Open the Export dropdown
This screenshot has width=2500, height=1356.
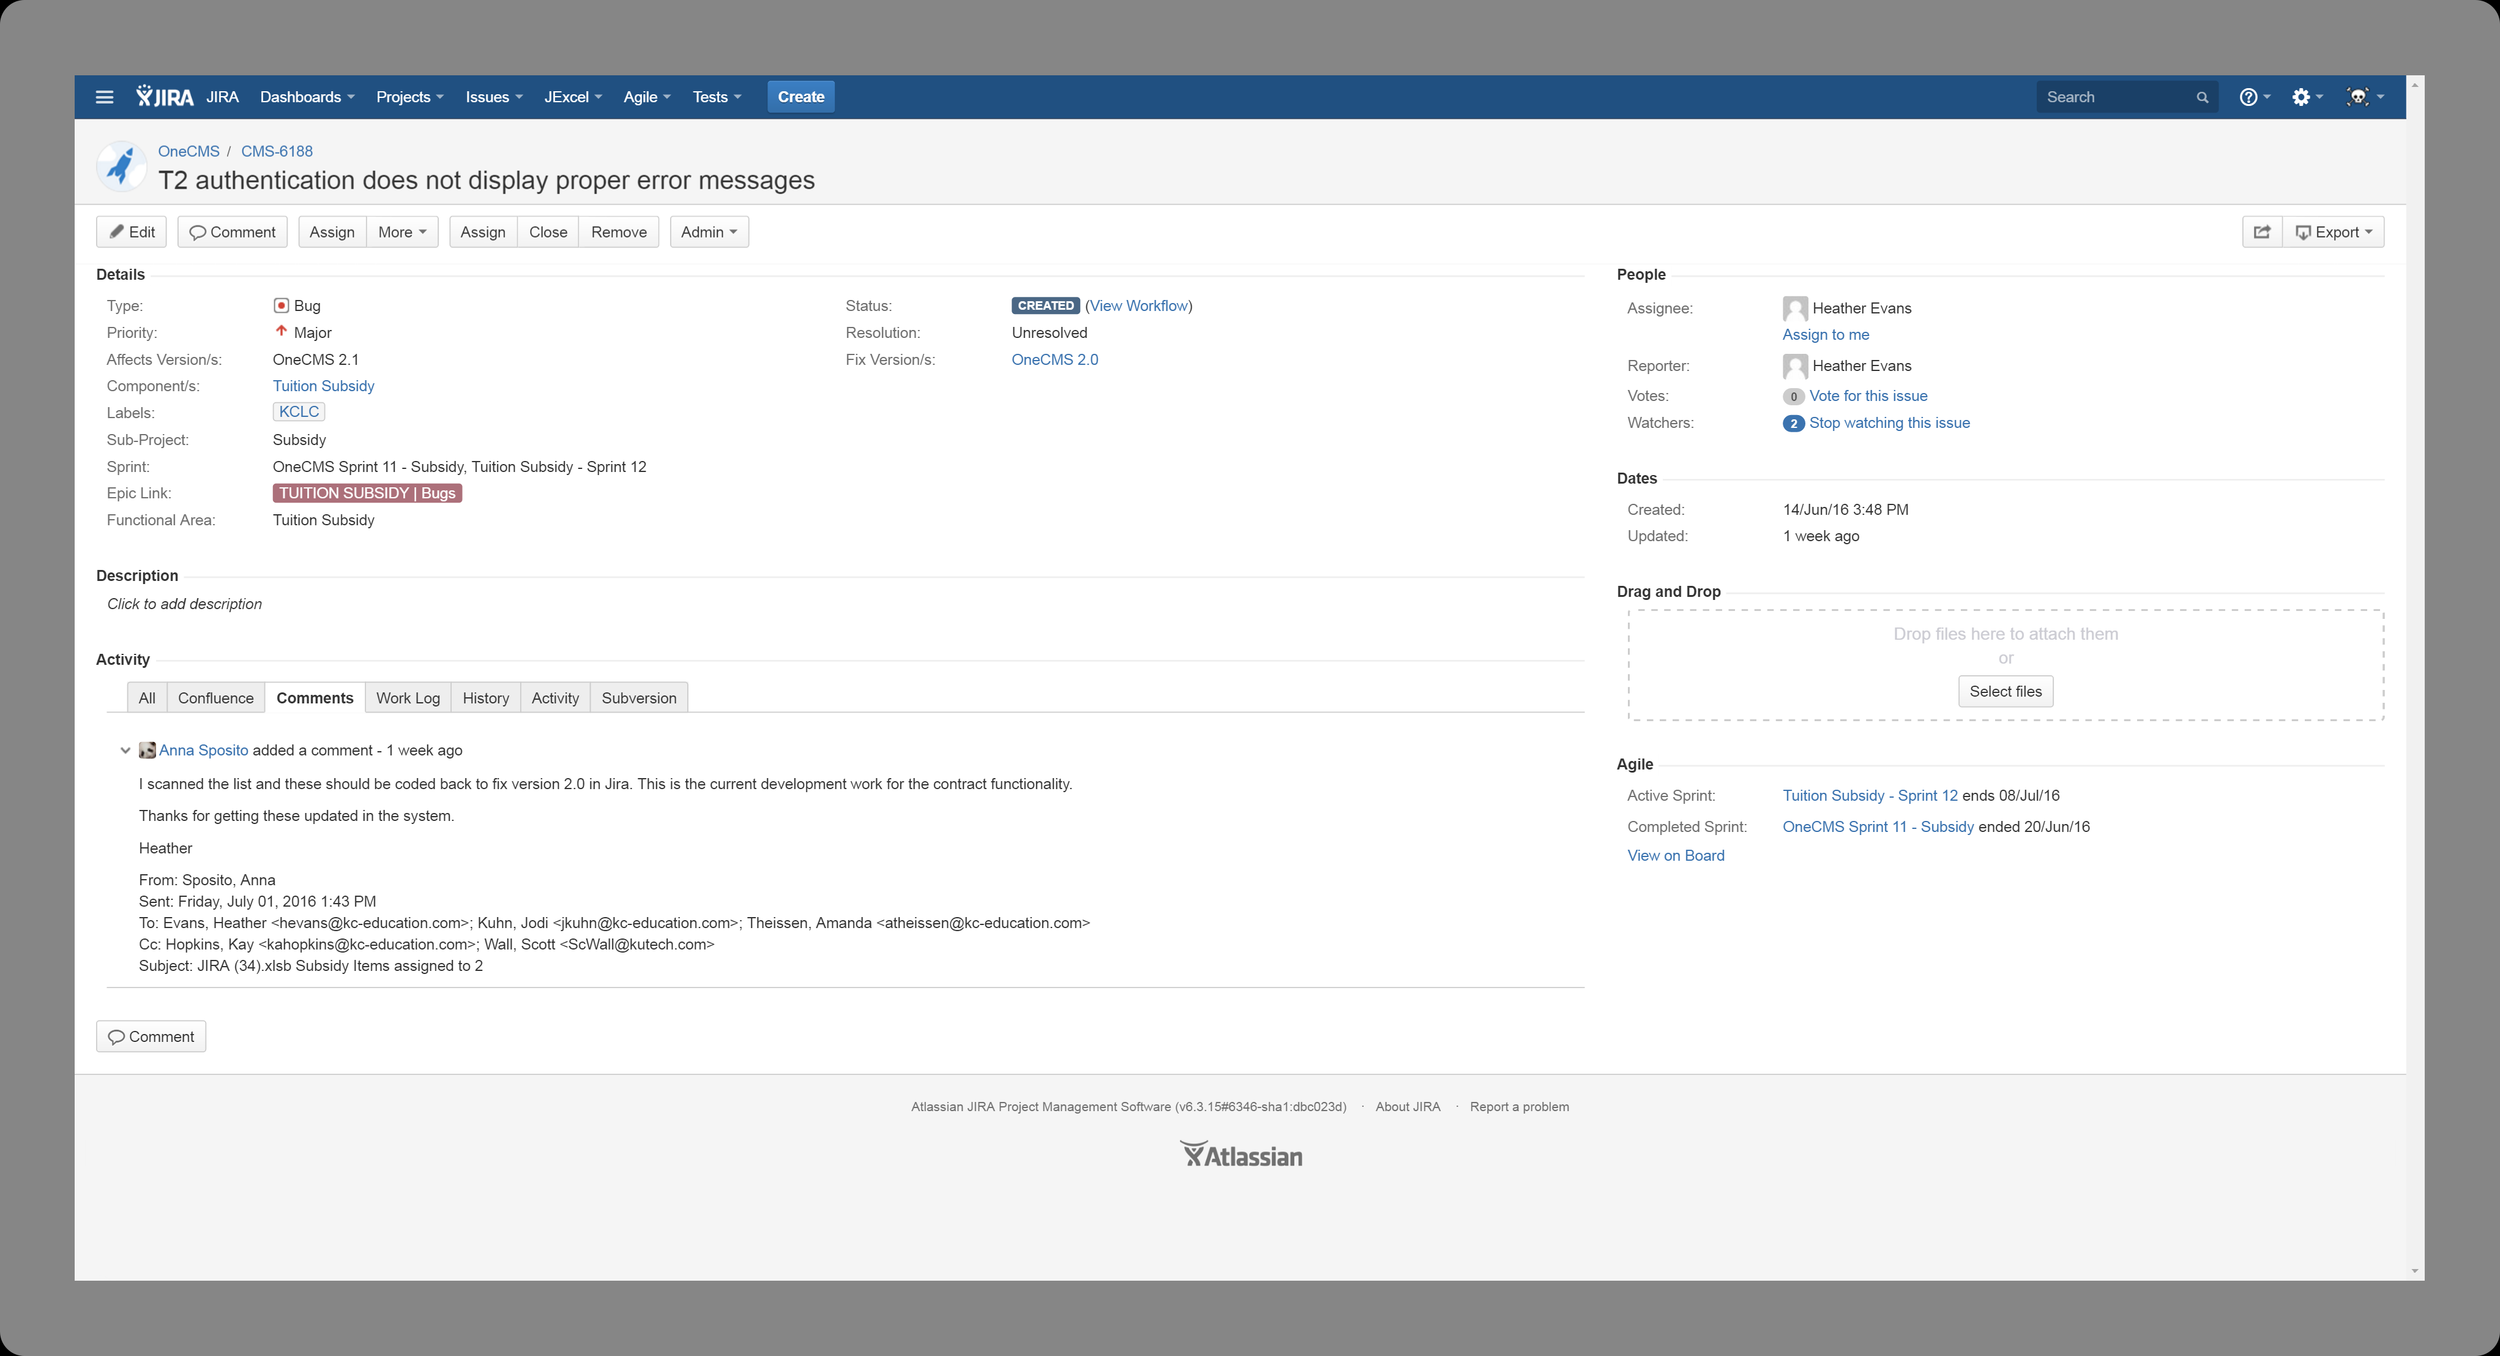(2333, 232)
